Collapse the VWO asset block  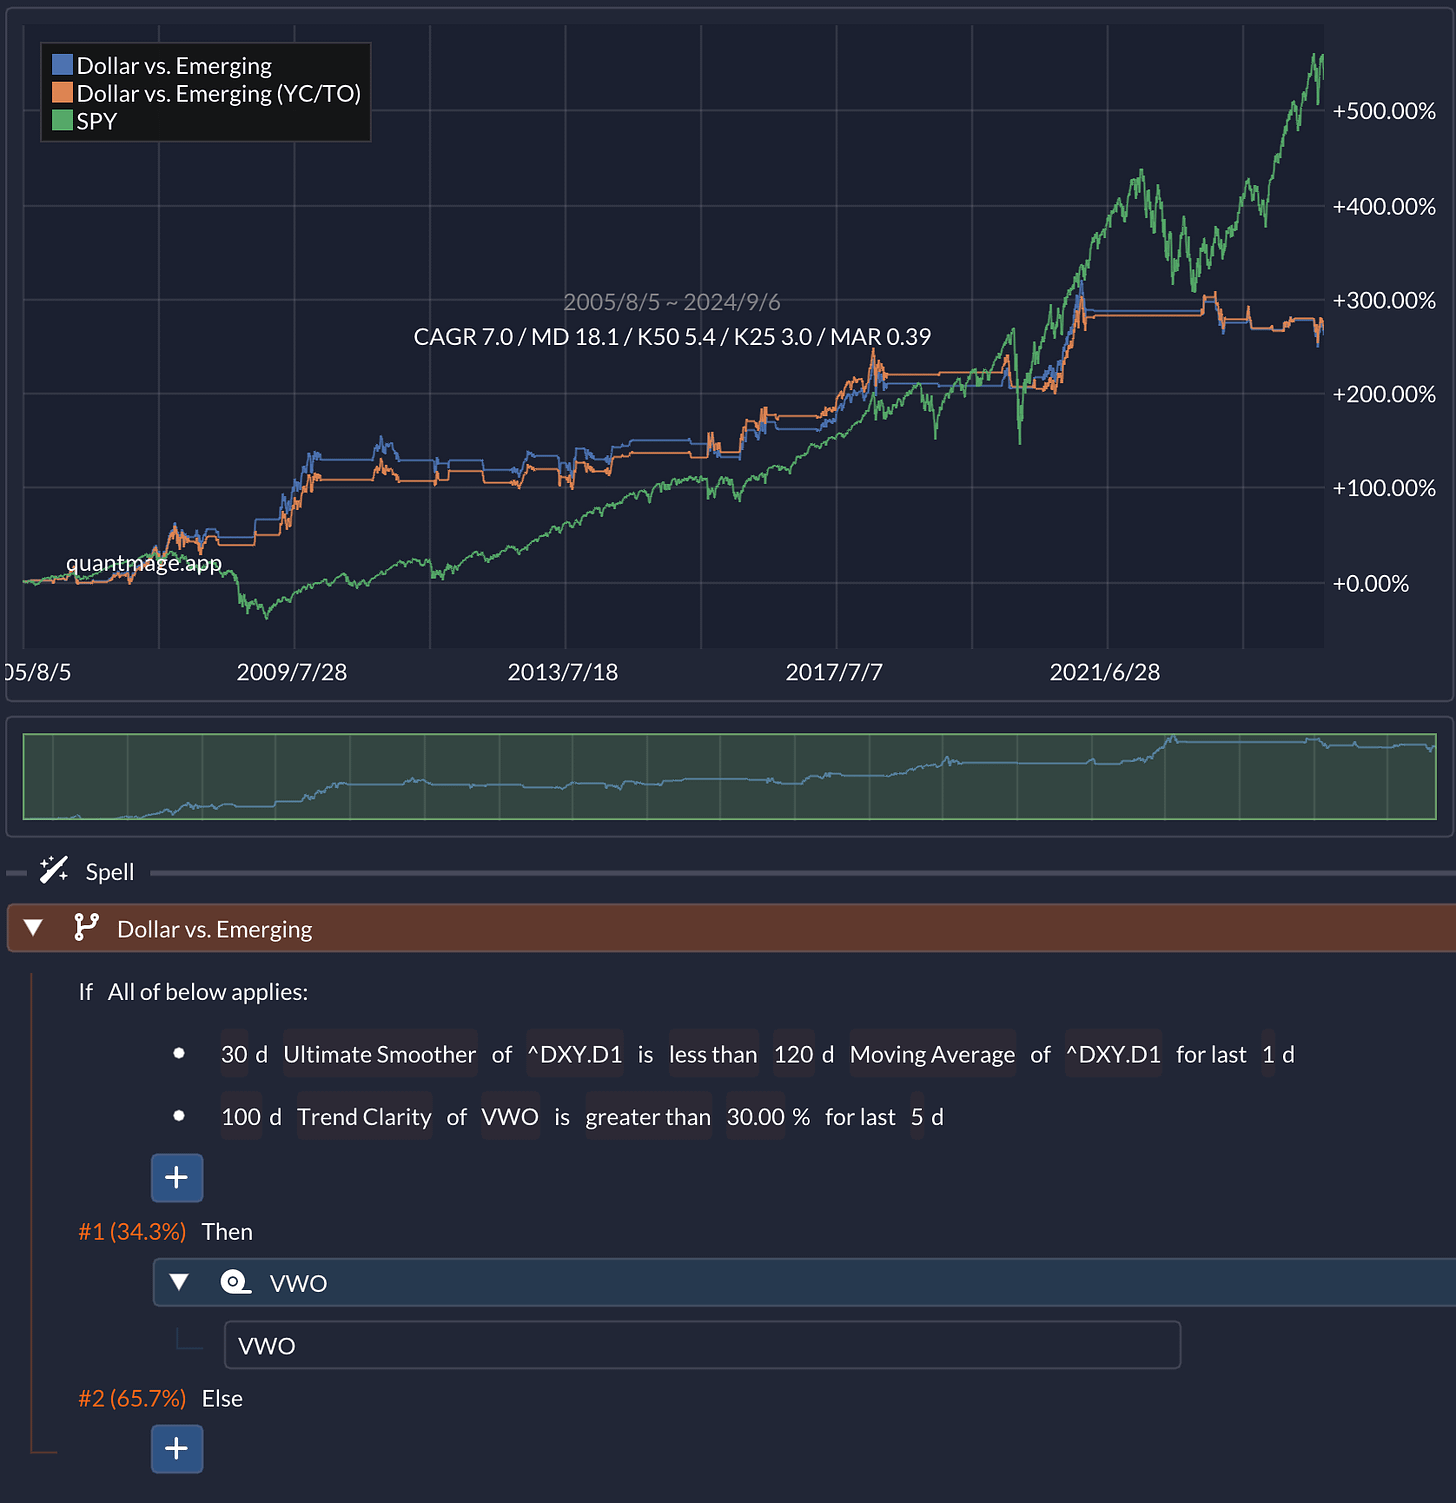179,1282
